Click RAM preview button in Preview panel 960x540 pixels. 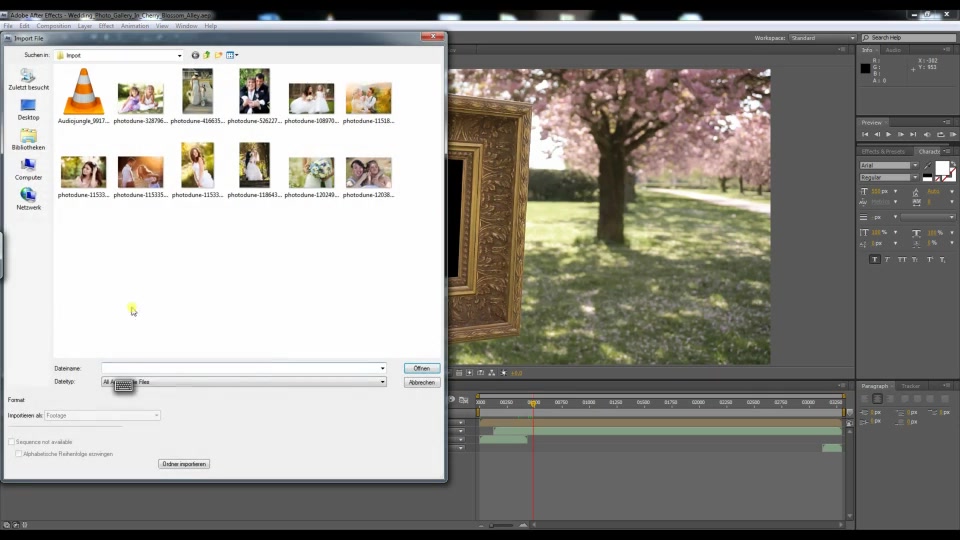pos(953,135)
